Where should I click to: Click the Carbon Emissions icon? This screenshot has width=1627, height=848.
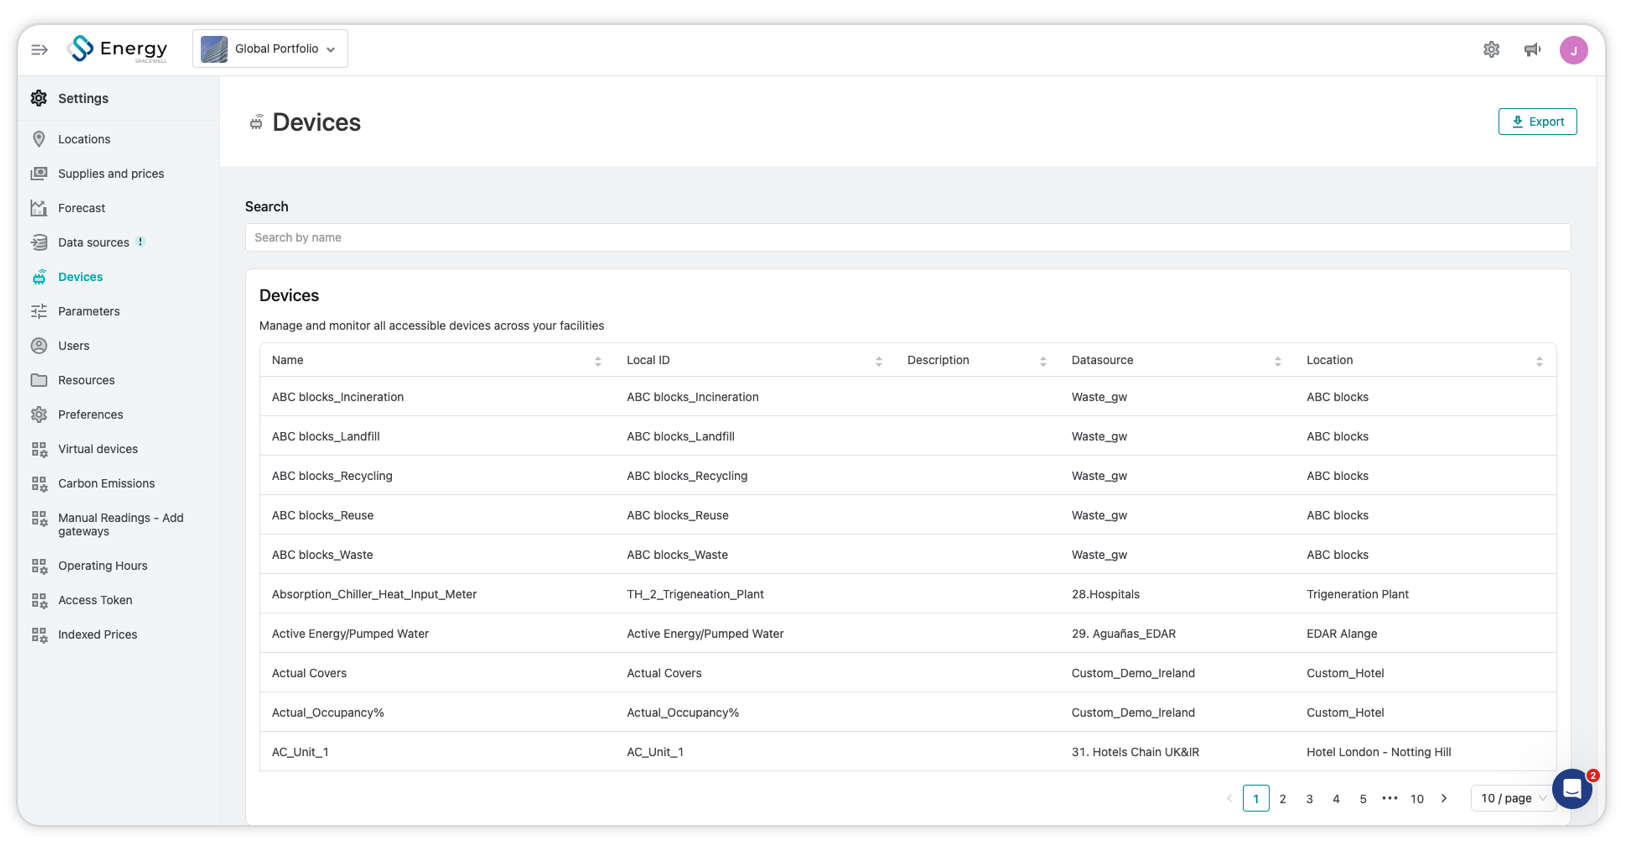point(39,483)
